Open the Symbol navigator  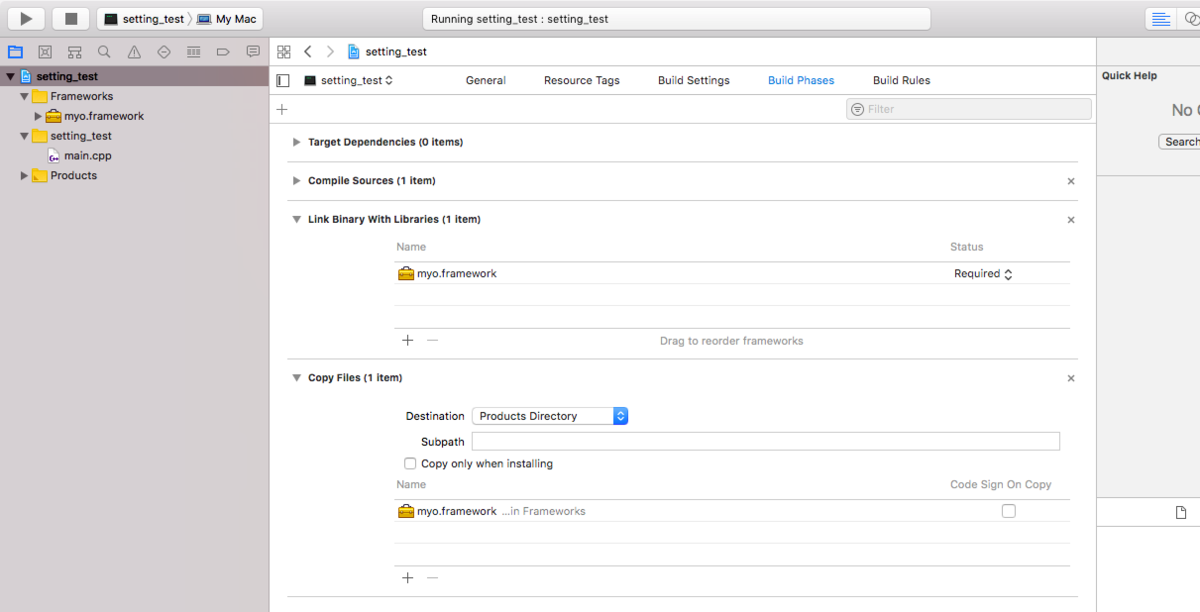[75, 52]
